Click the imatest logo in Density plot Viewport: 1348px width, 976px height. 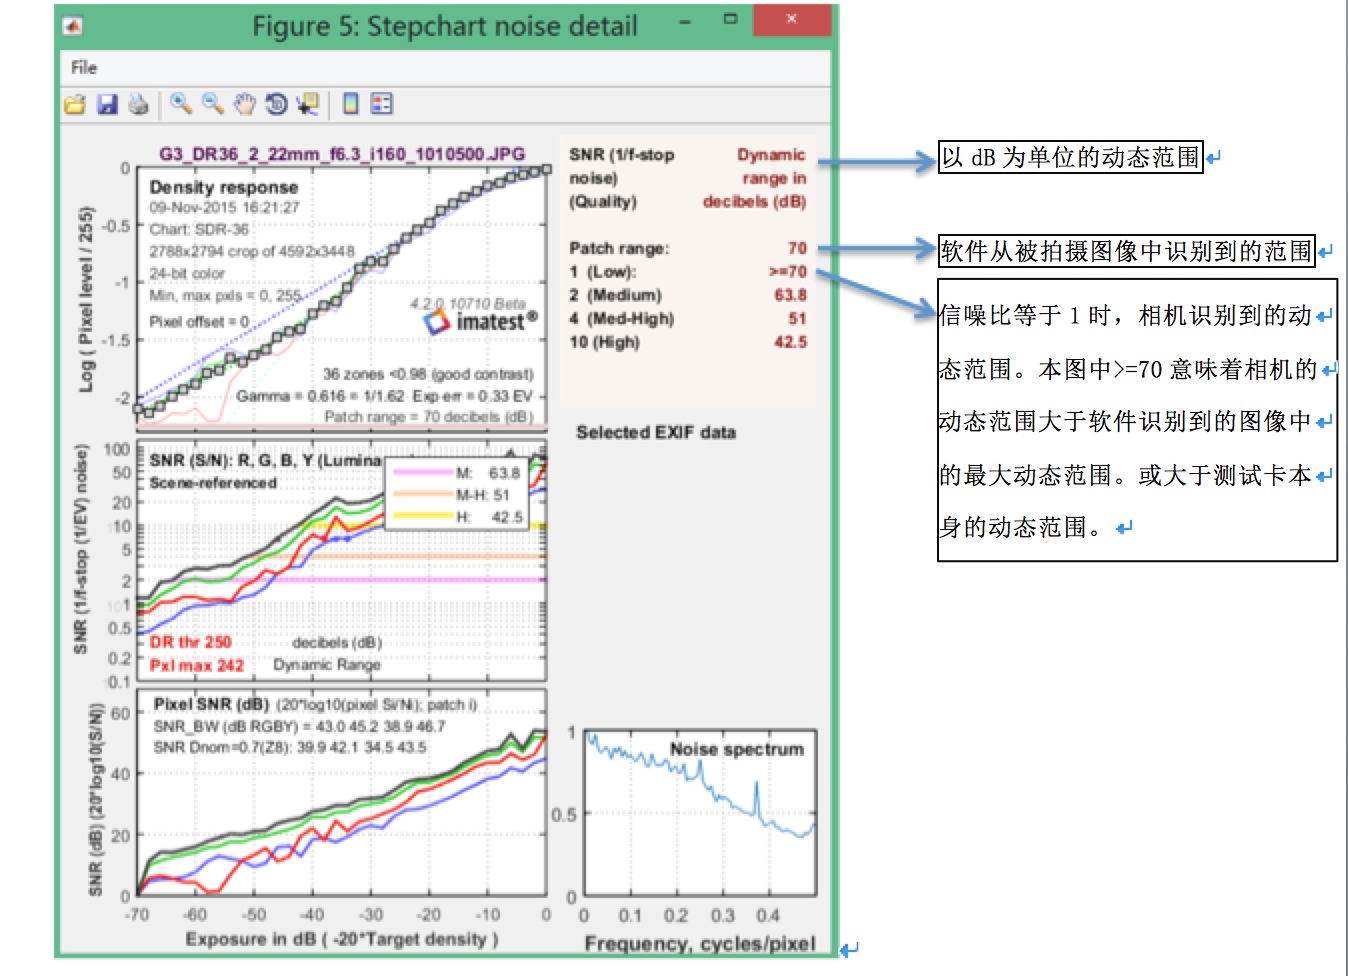[480, 321]
